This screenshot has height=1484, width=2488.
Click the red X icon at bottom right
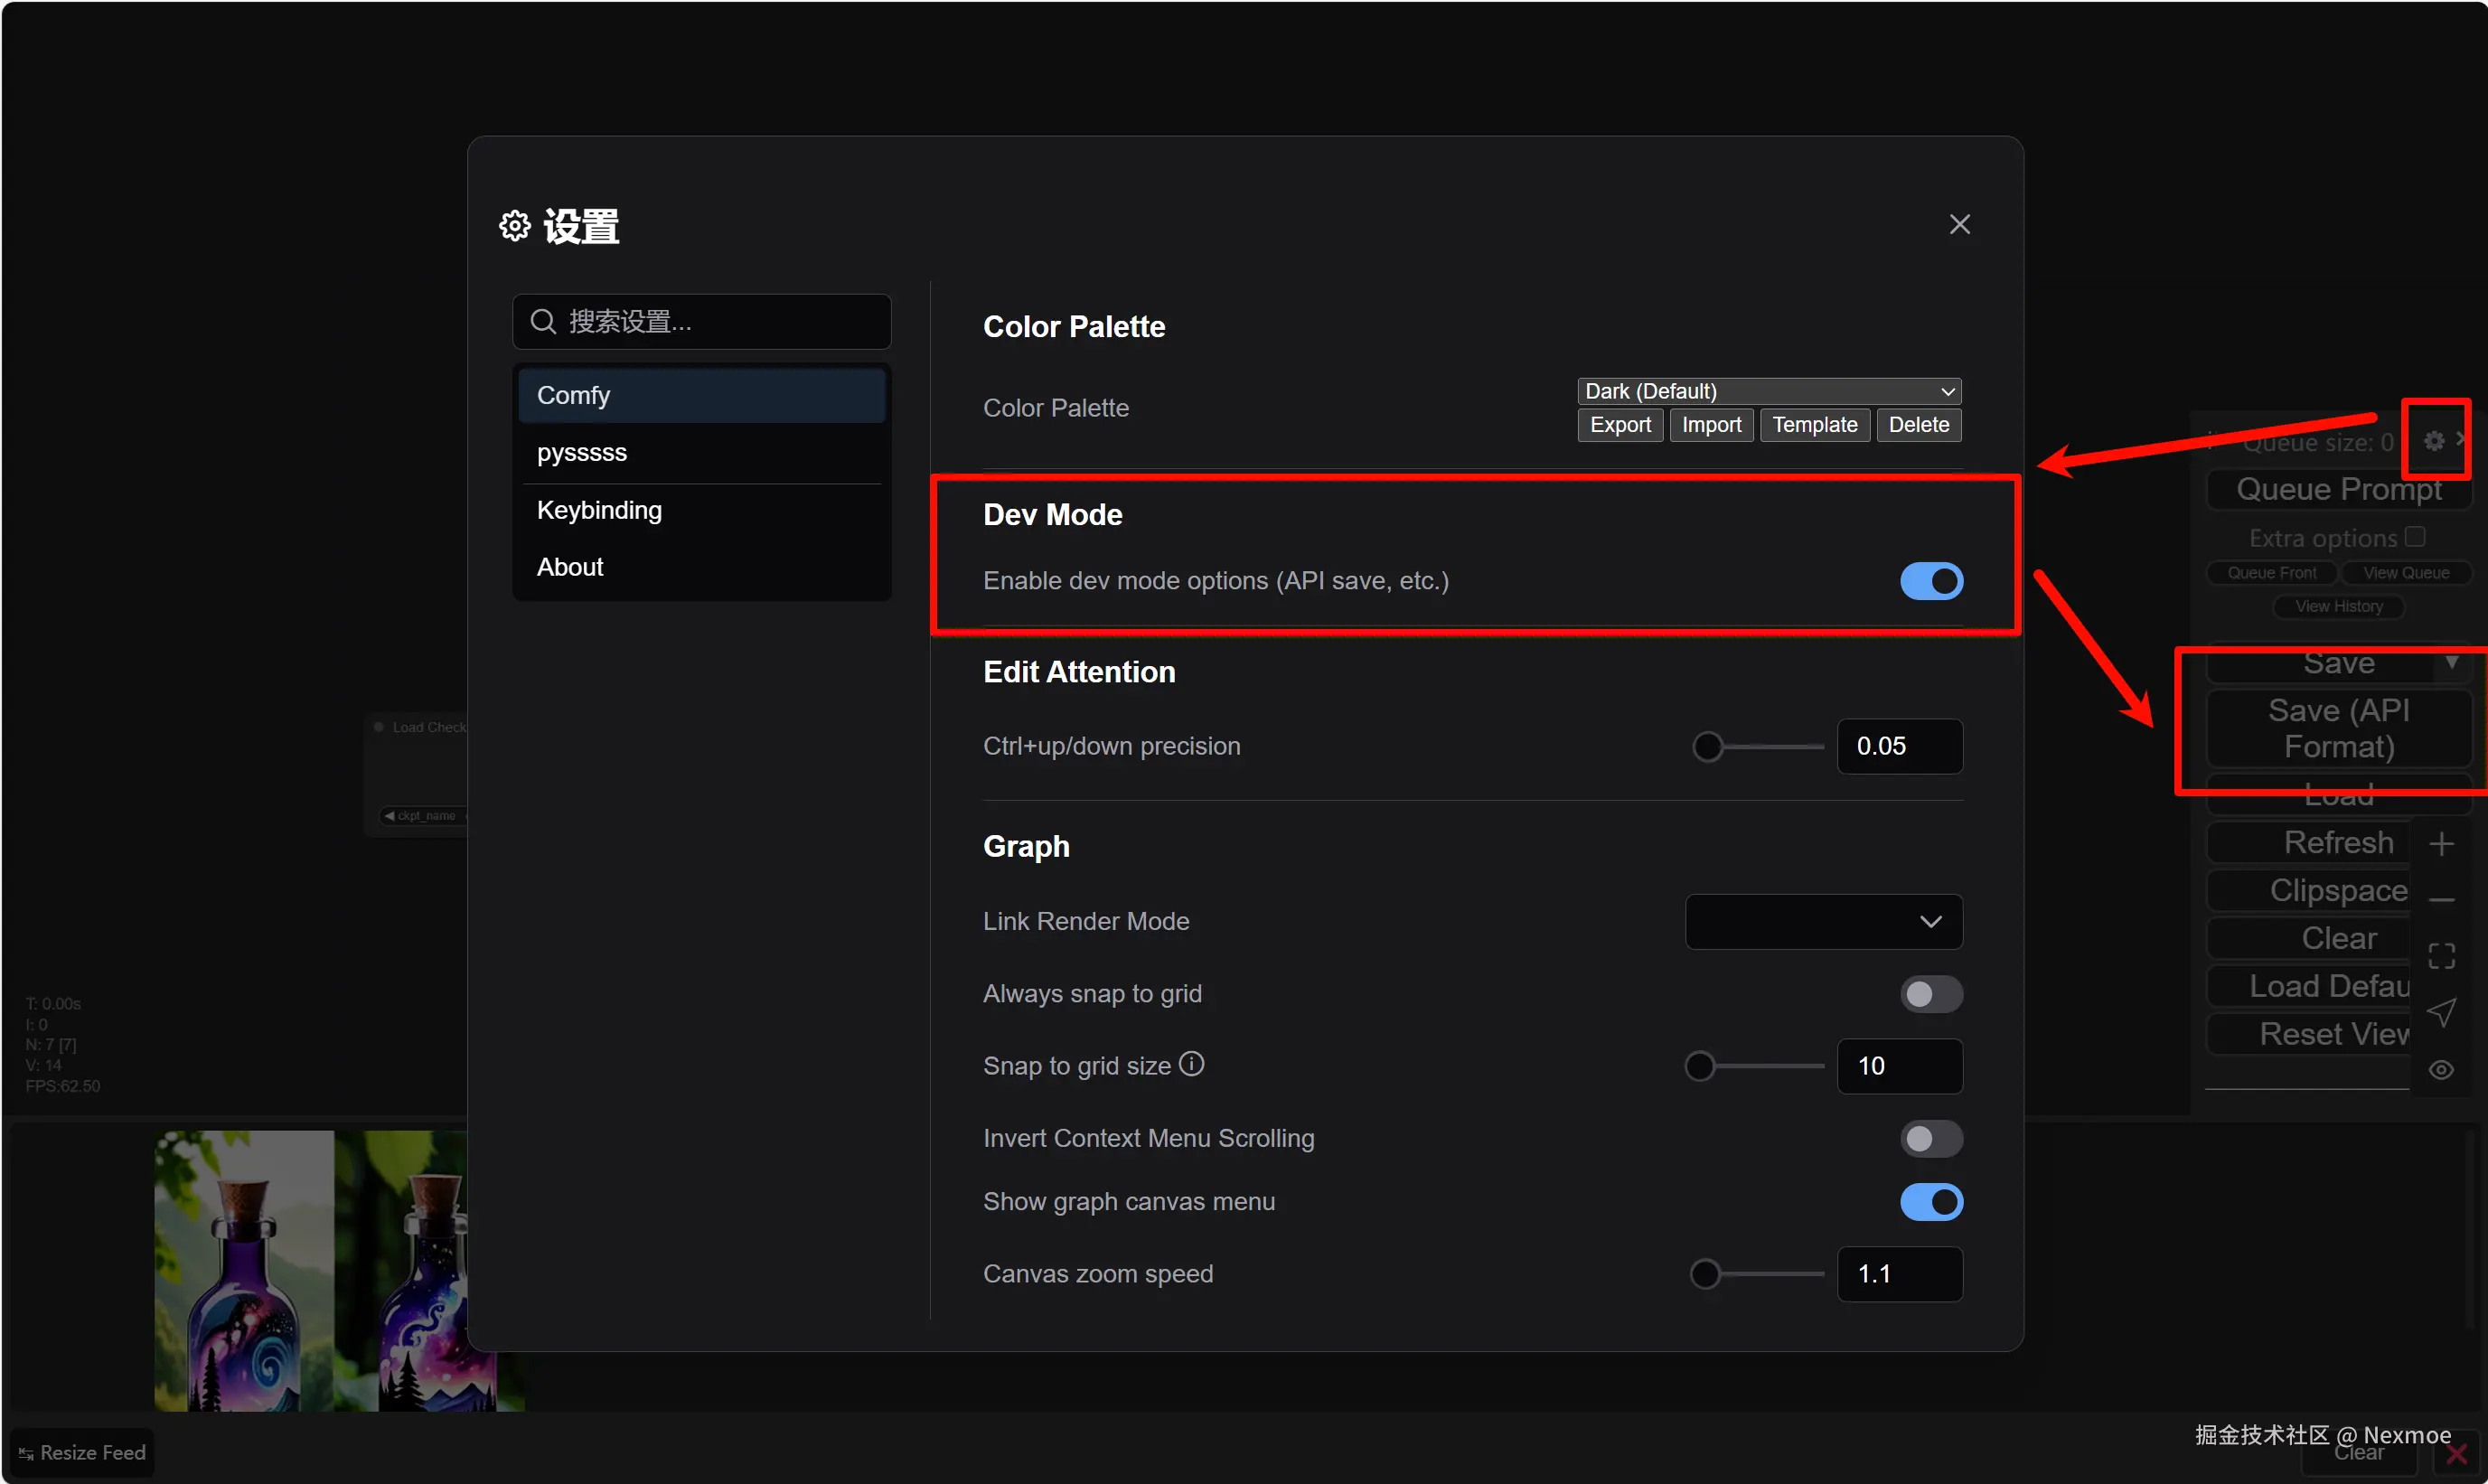click(x=2456, y=1455)
